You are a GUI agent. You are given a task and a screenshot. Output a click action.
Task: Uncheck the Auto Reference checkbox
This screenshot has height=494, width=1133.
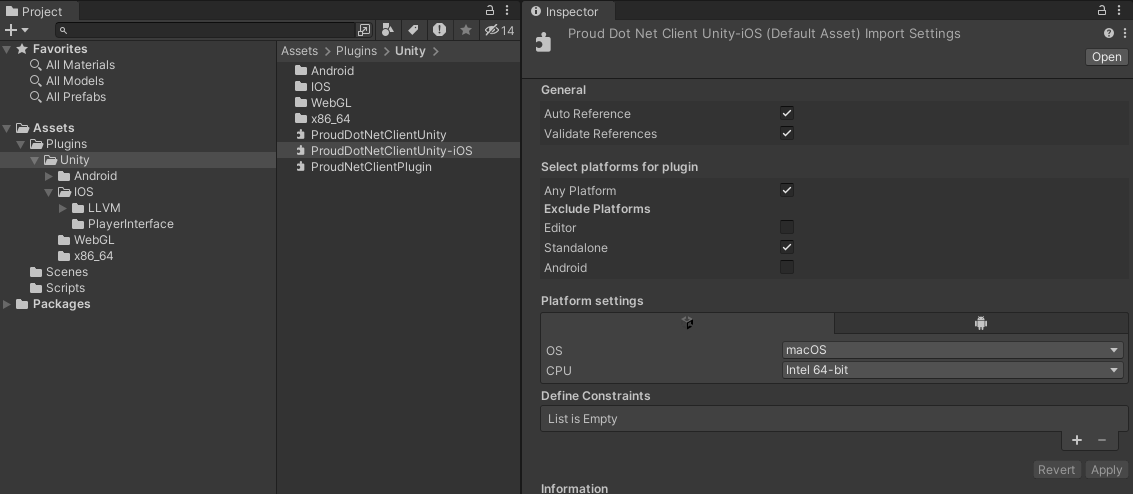(x=787, y=114)
